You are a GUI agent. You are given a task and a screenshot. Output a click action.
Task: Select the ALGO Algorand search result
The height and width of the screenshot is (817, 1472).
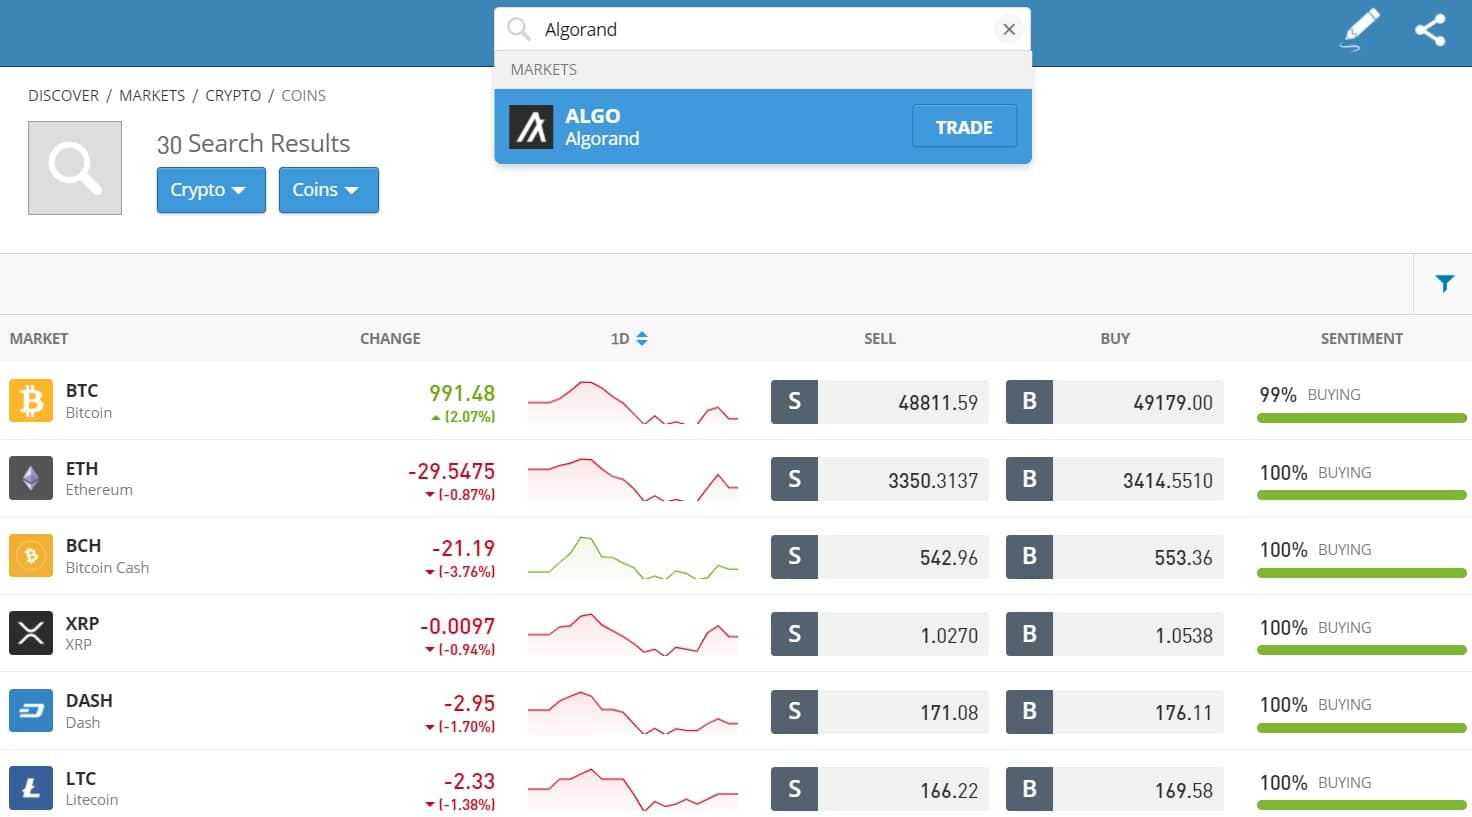point(763,127)
